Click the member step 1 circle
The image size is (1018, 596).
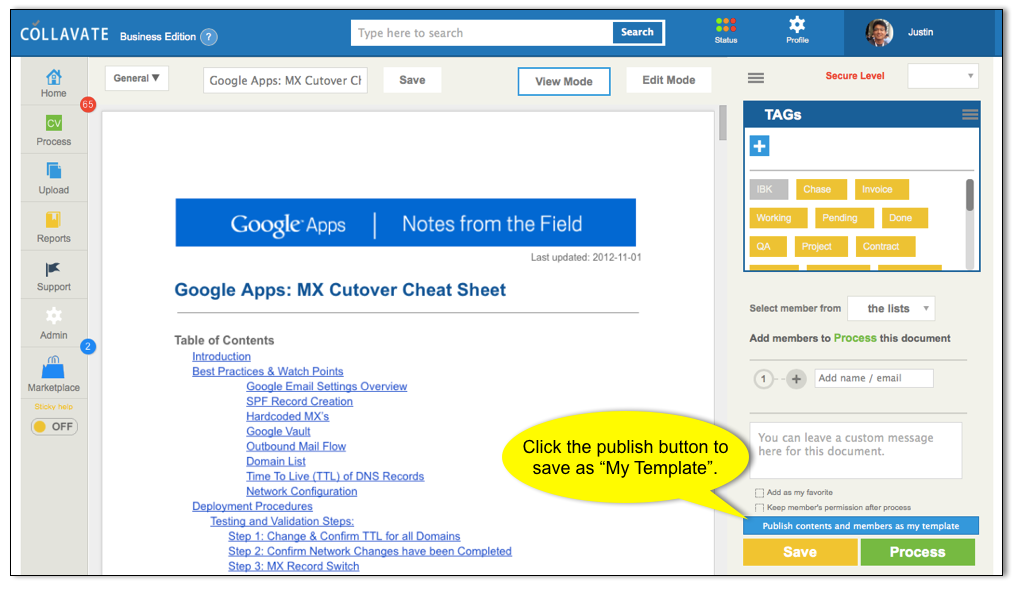(x=764, y=379)
